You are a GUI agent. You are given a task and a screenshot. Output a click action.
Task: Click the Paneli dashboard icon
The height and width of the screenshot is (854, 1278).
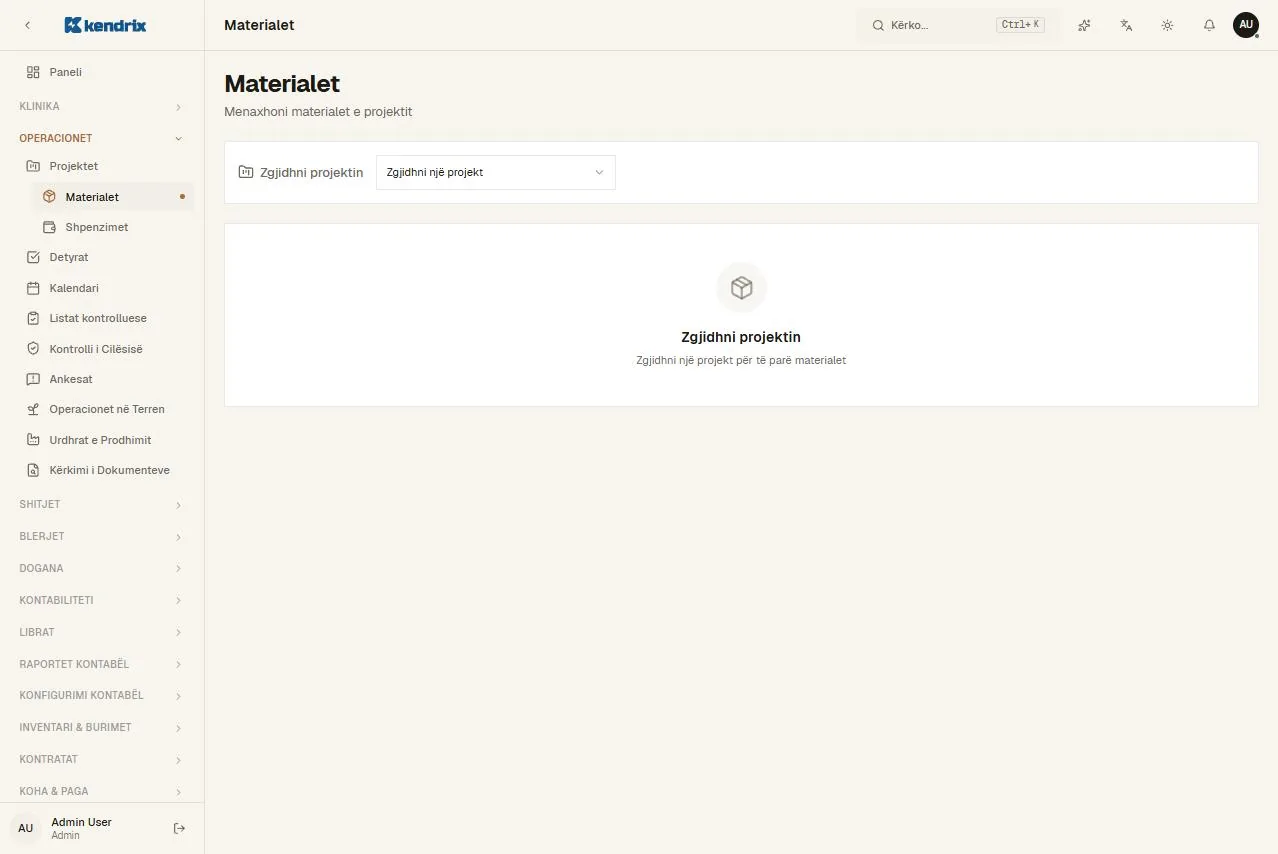pyautogui.click(x=33, y=72)
